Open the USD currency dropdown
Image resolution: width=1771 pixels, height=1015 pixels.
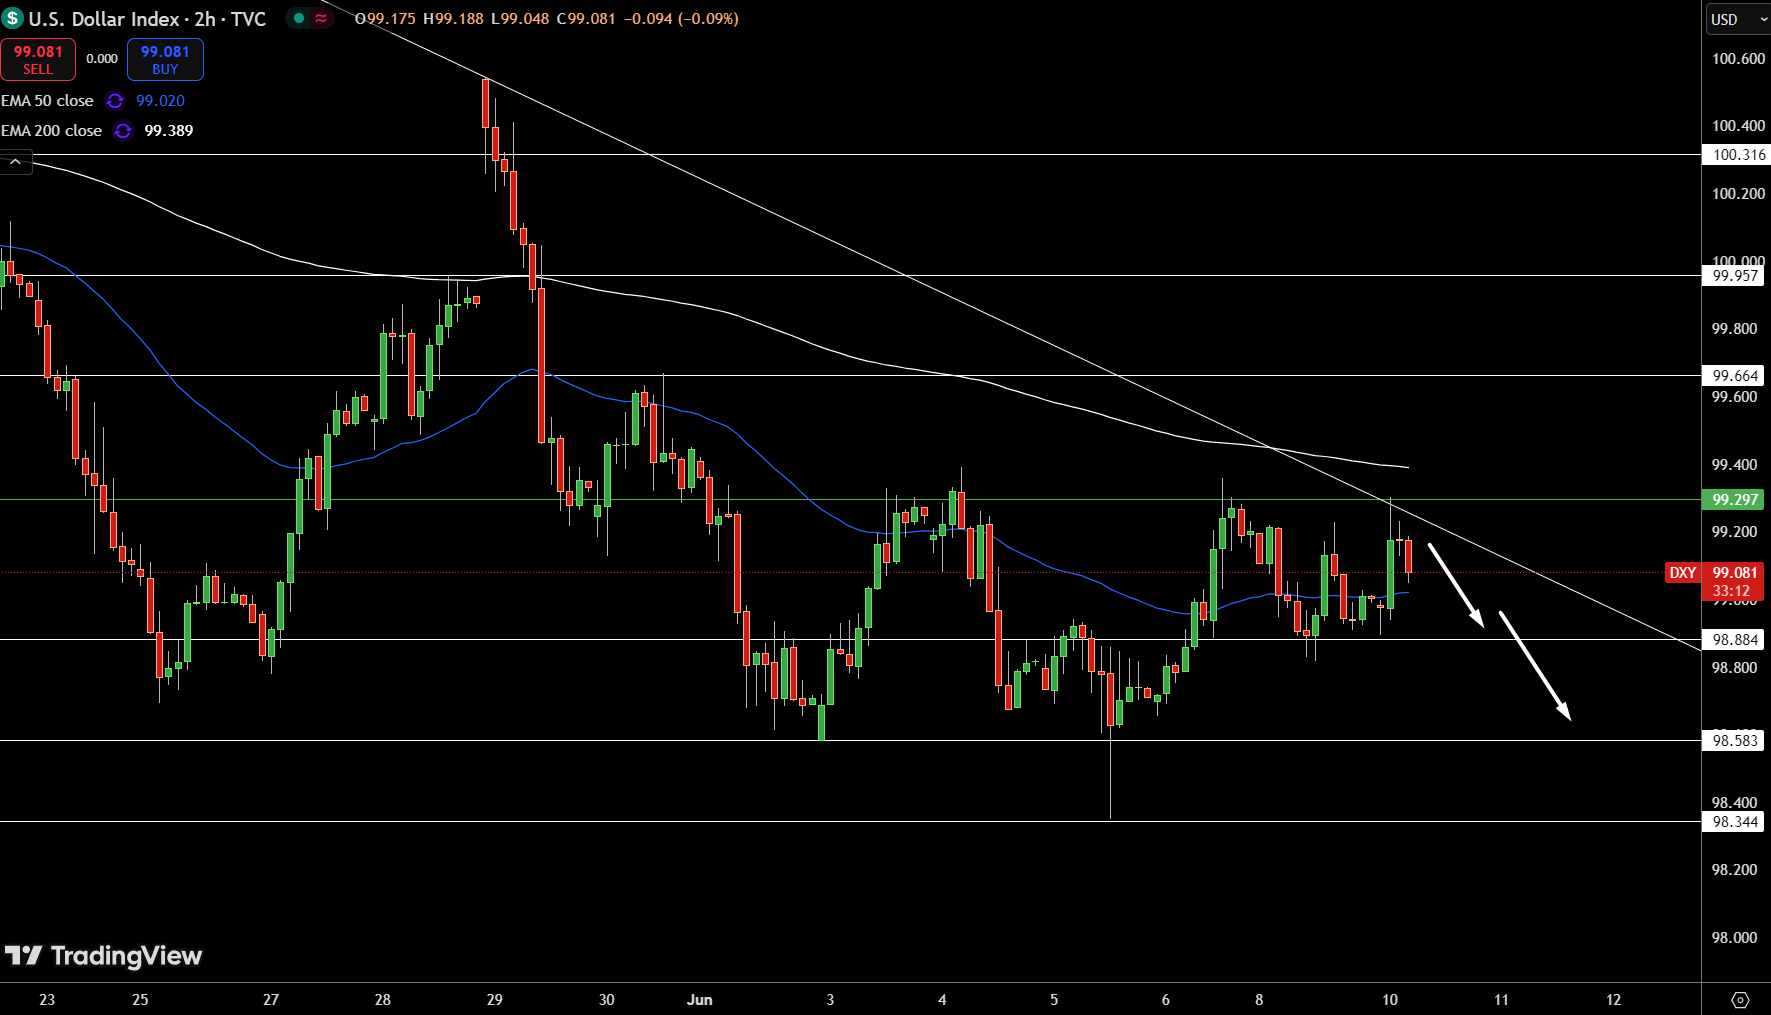pos(1738,19)
